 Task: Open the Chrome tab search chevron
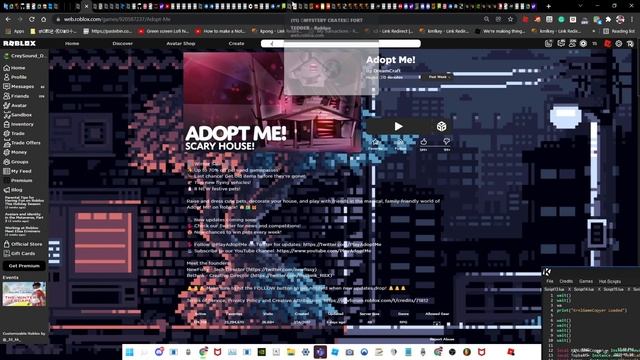(x=580, y=6)
